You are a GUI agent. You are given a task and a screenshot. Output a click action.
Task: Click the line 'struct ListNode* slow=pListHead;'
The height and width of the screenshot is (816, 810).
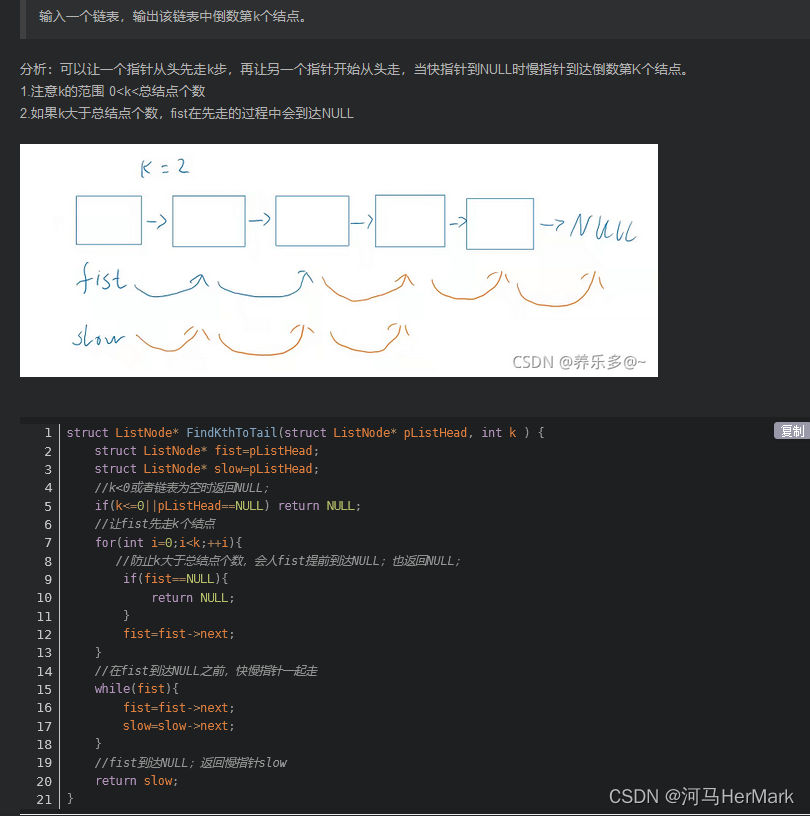pos(207,469)
